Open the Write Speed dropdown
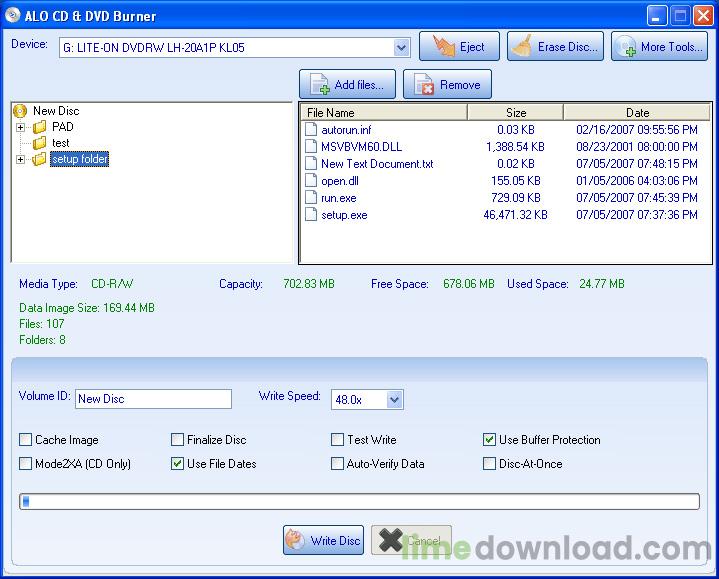Image resolution: width=719 pixels, height=579 pixels. click(394, 399)
